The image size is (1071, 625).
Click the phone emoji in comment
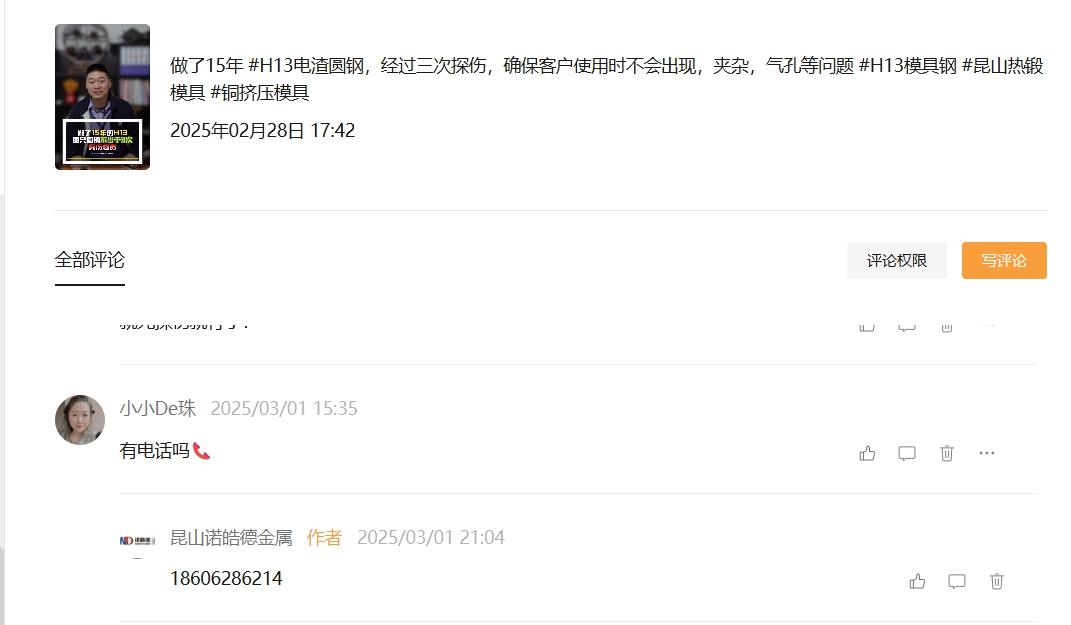201,451
